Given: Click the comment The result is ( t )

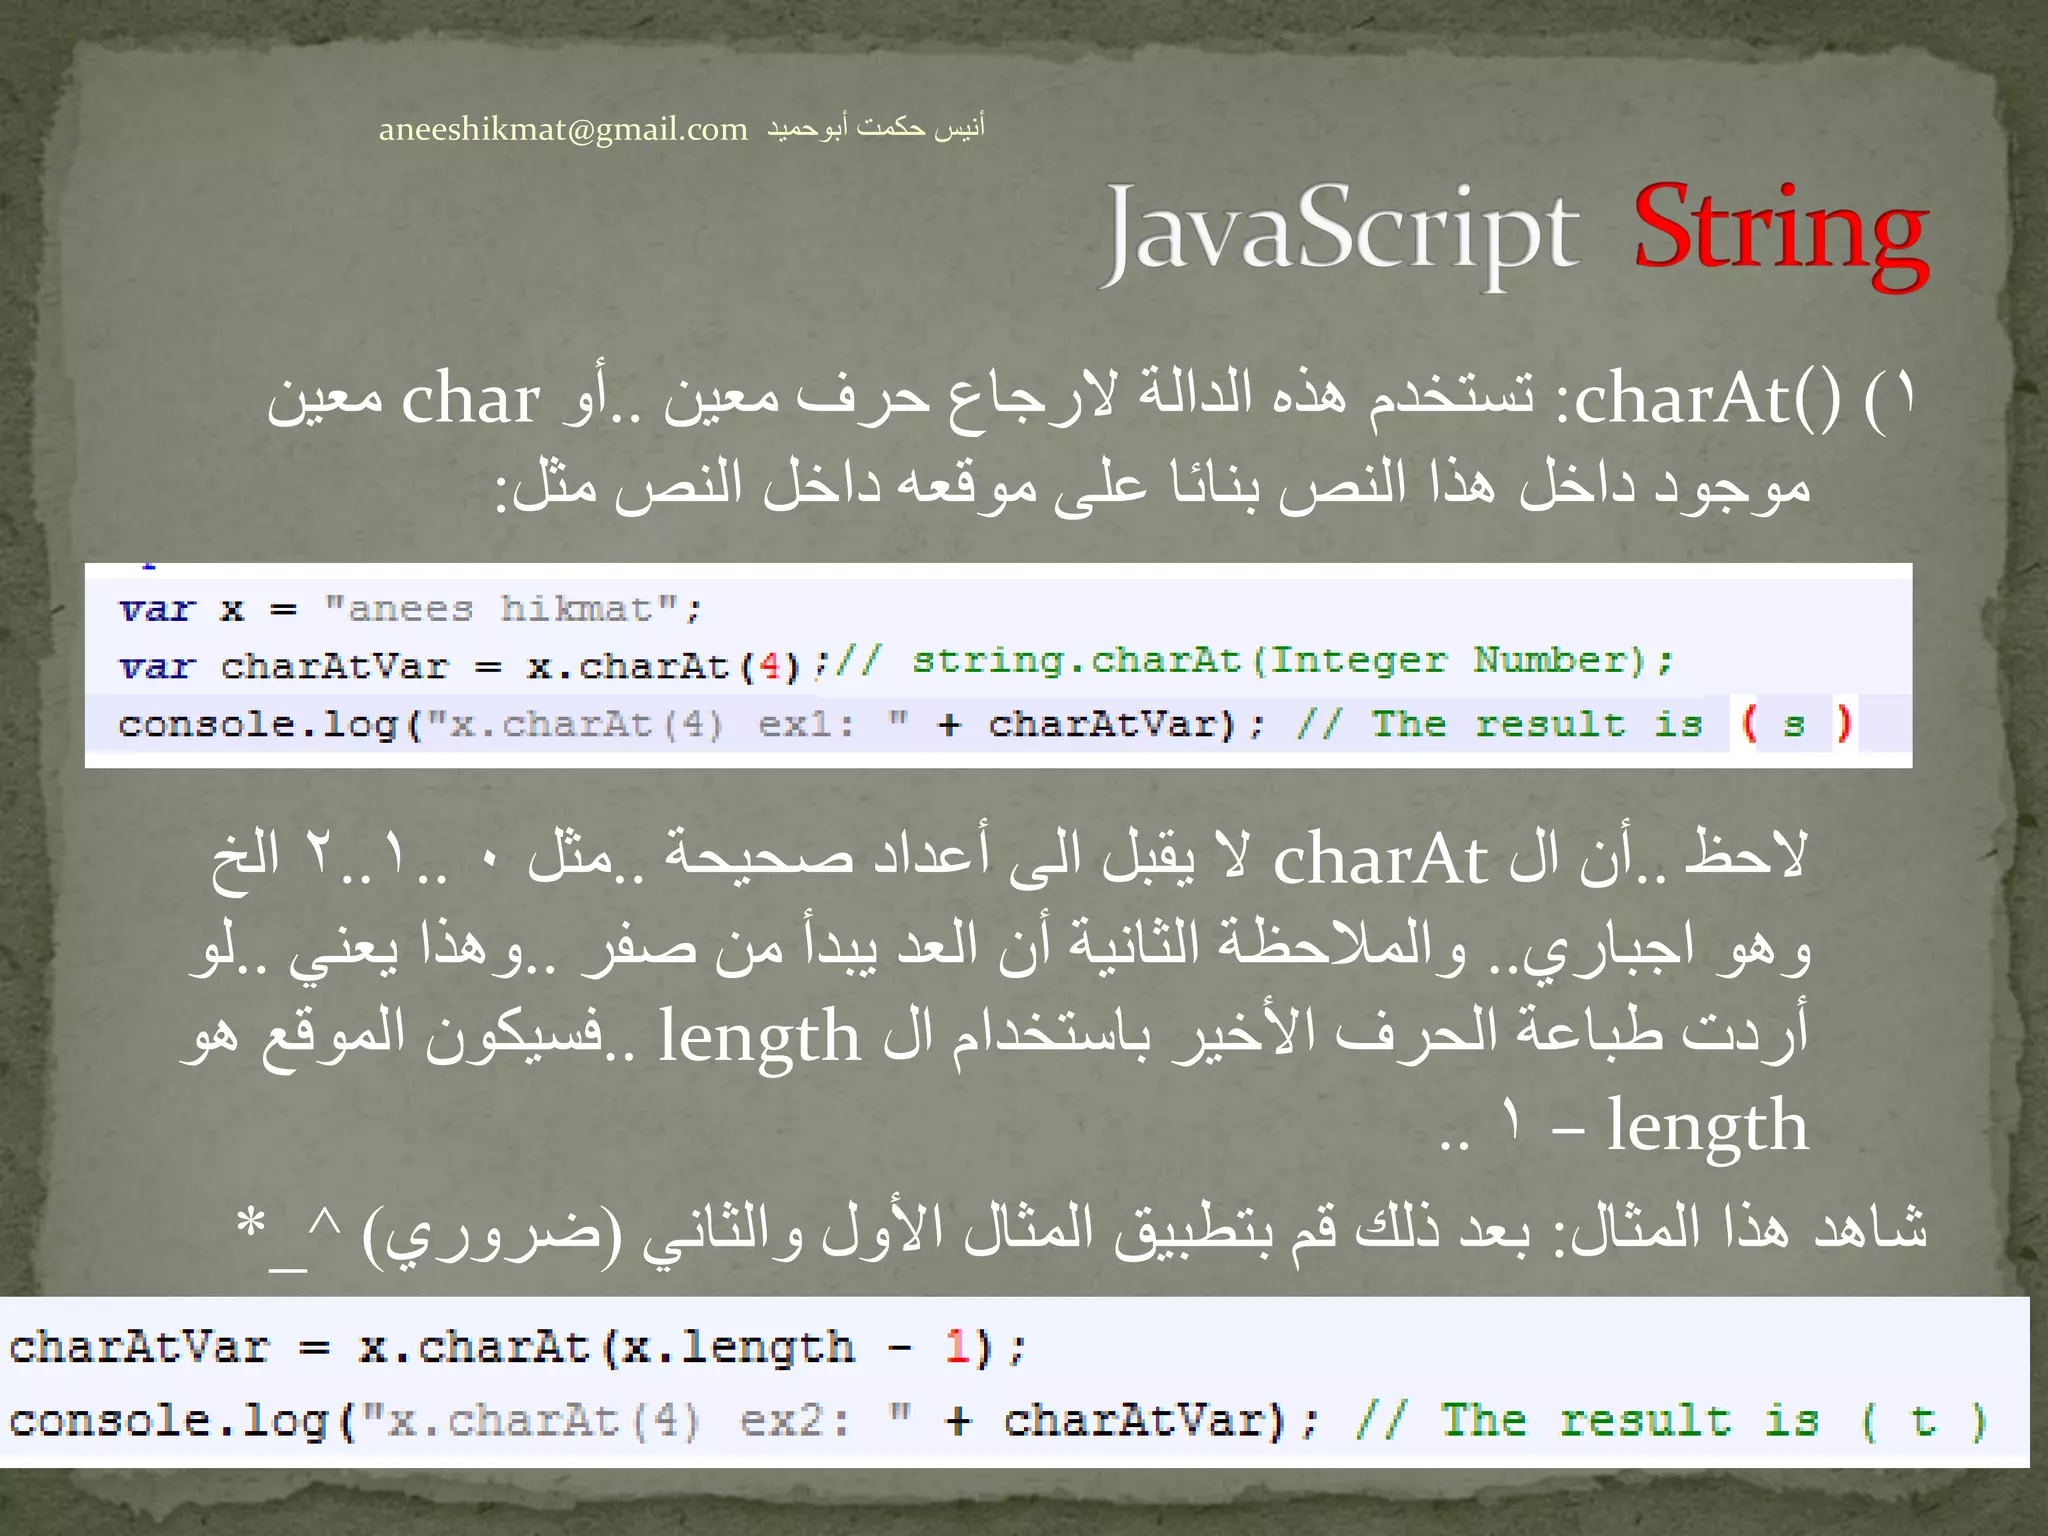Looking at the screenshot, I should 1671,1421.
